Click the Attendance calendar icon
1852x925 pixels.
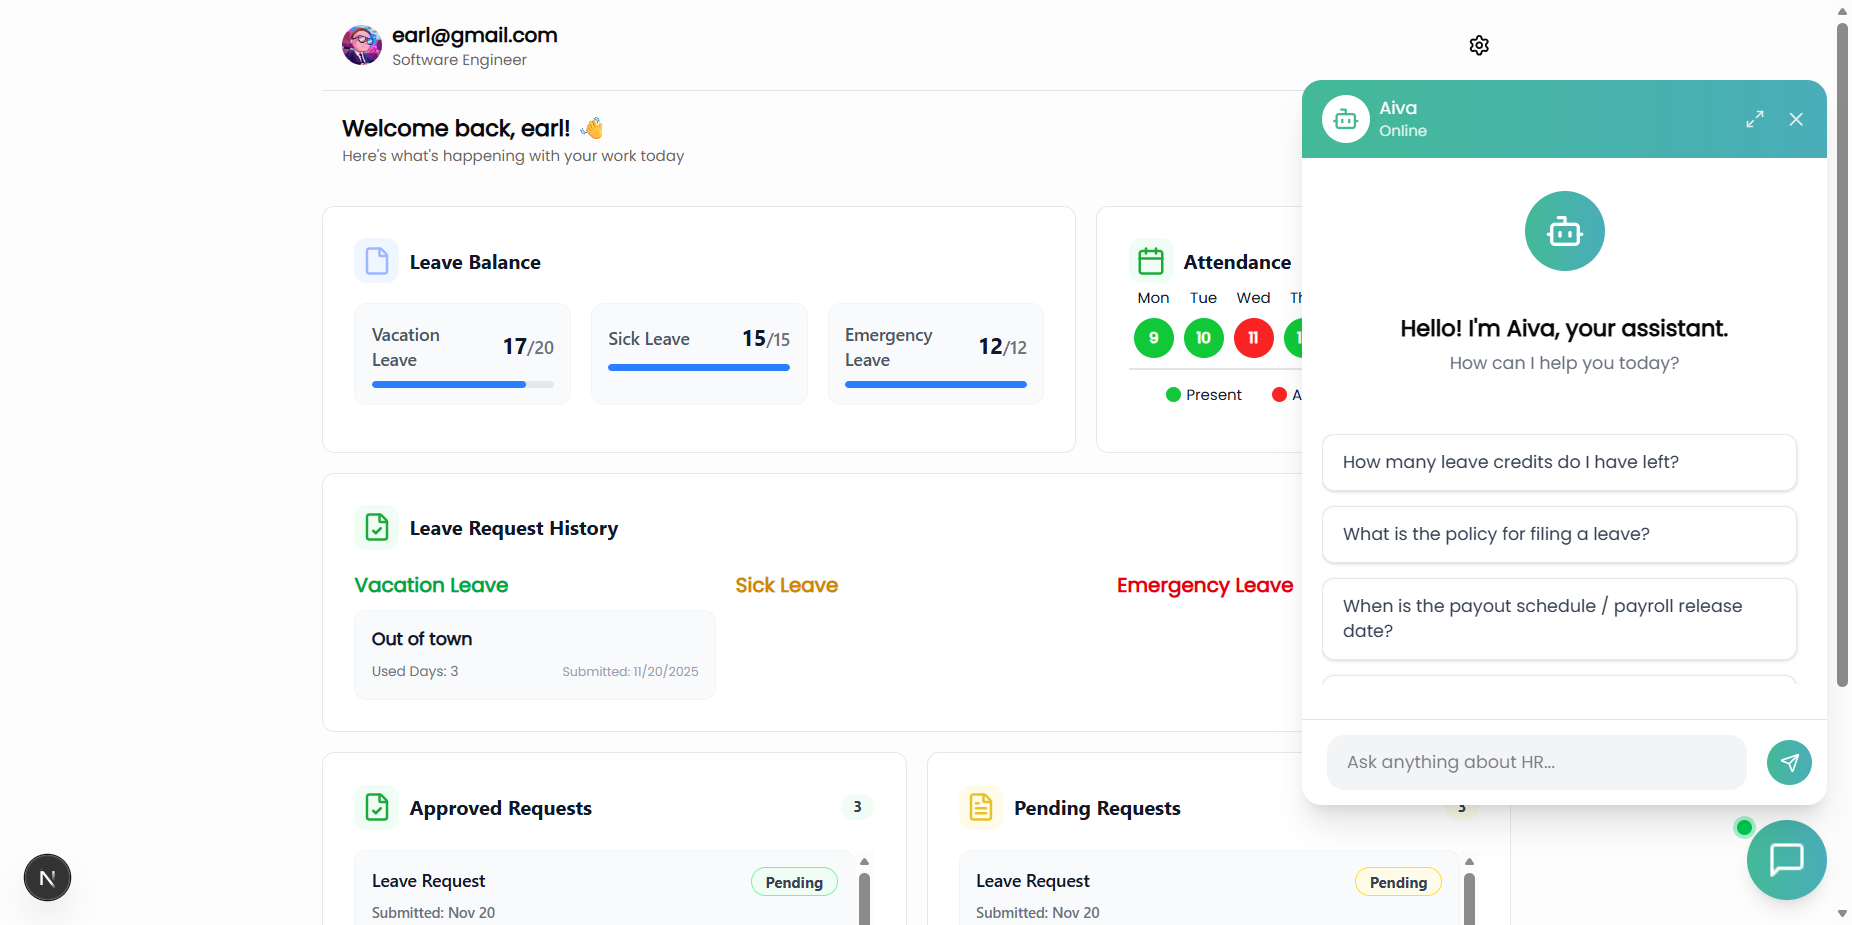point(1151,262)
